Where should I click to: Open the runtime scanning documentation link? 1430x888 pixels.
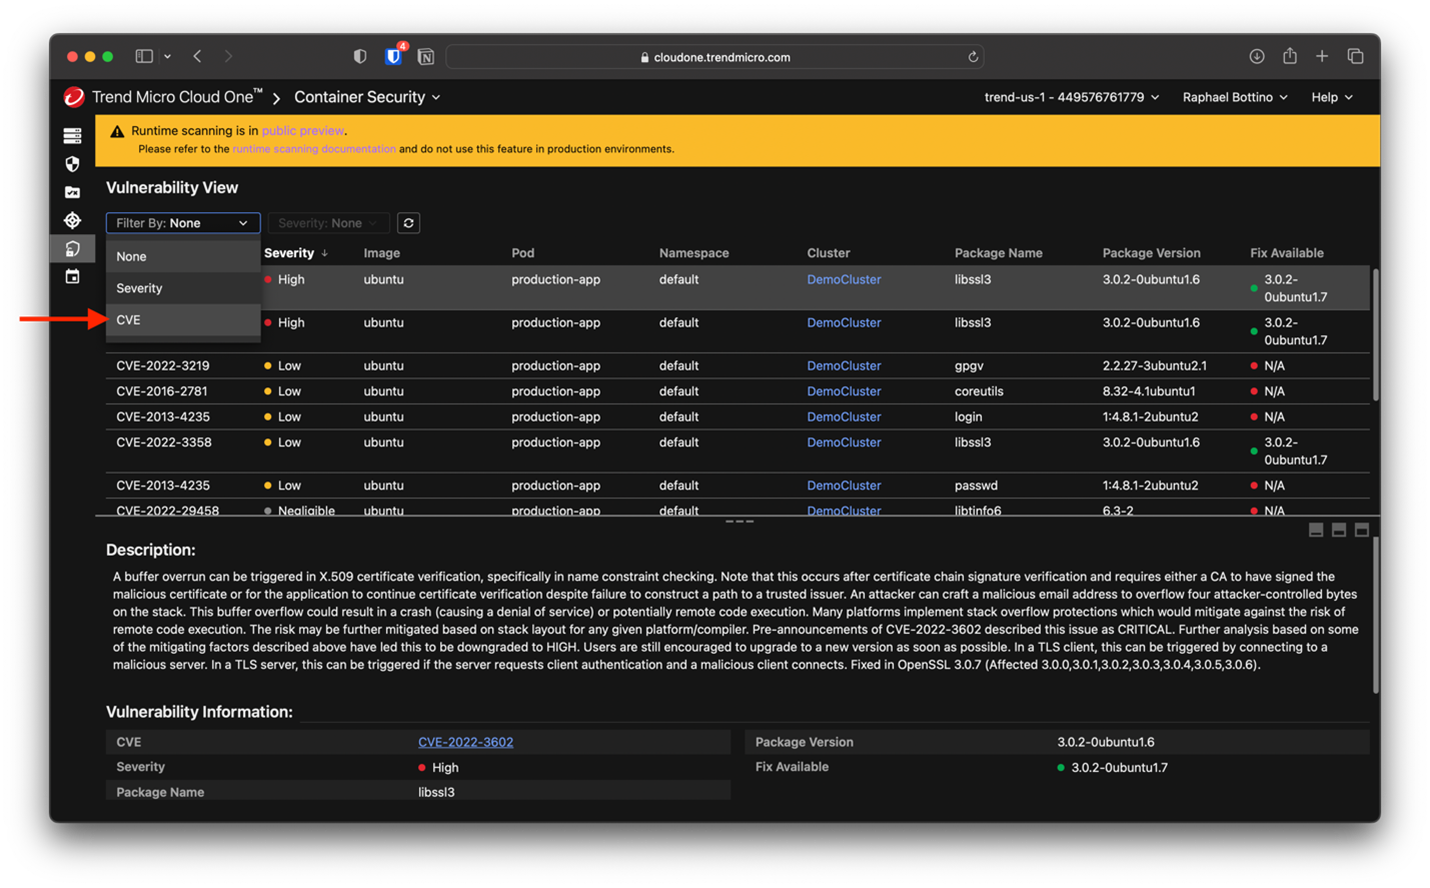click(x=314, y=149)
